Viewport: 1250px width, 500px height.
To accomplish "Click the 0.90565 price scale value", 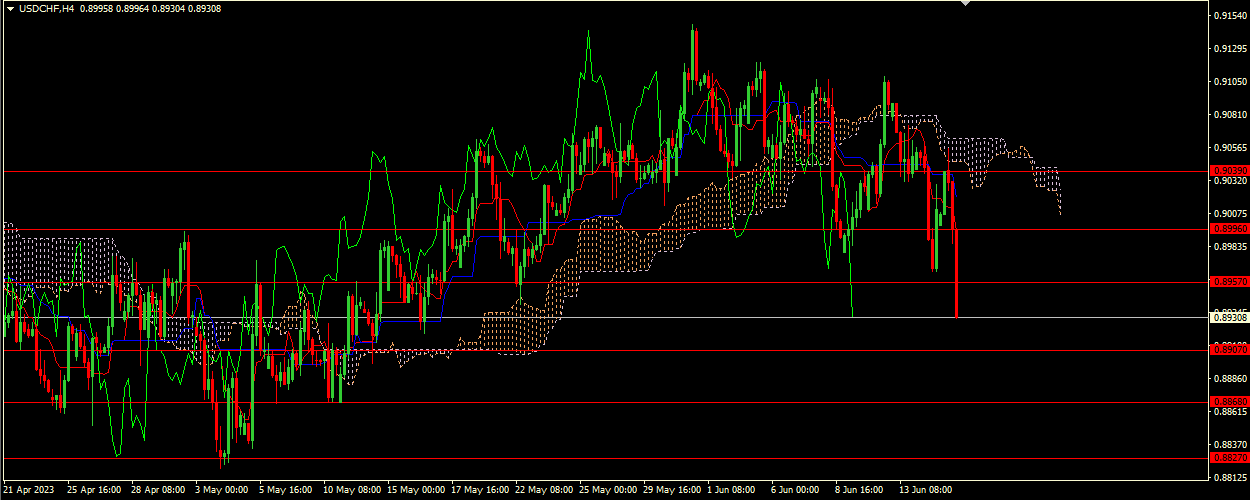I will [x=1229, y=148].
